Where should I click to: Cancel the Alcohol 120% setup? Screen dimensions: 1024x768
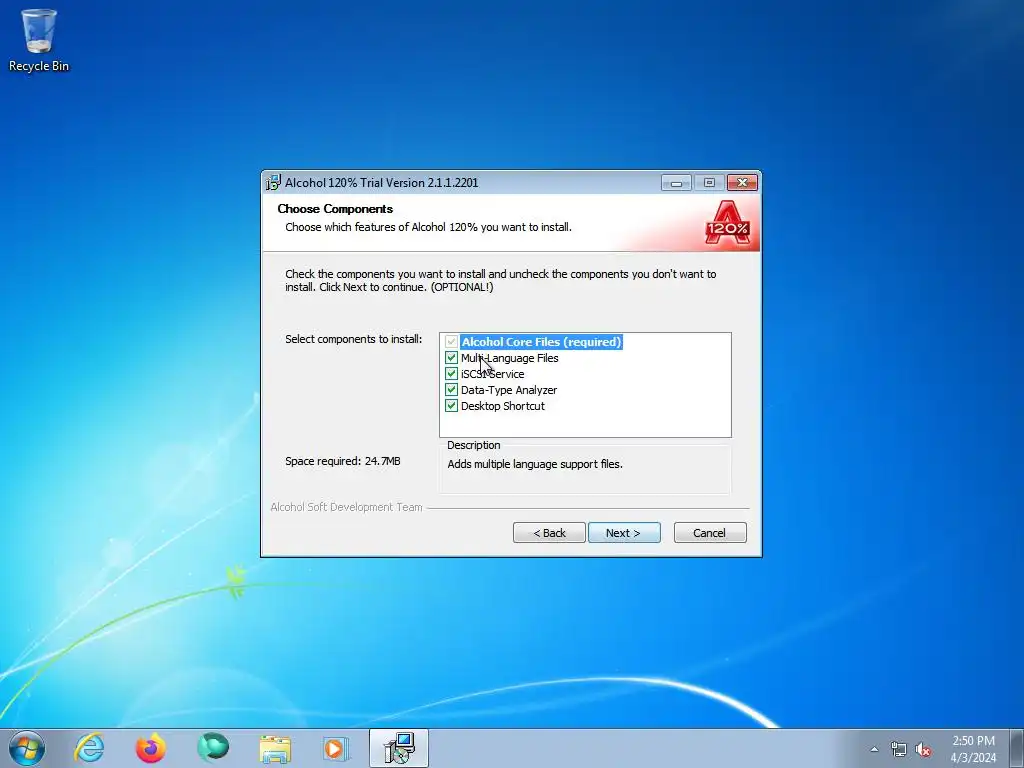tap(710, 533)
